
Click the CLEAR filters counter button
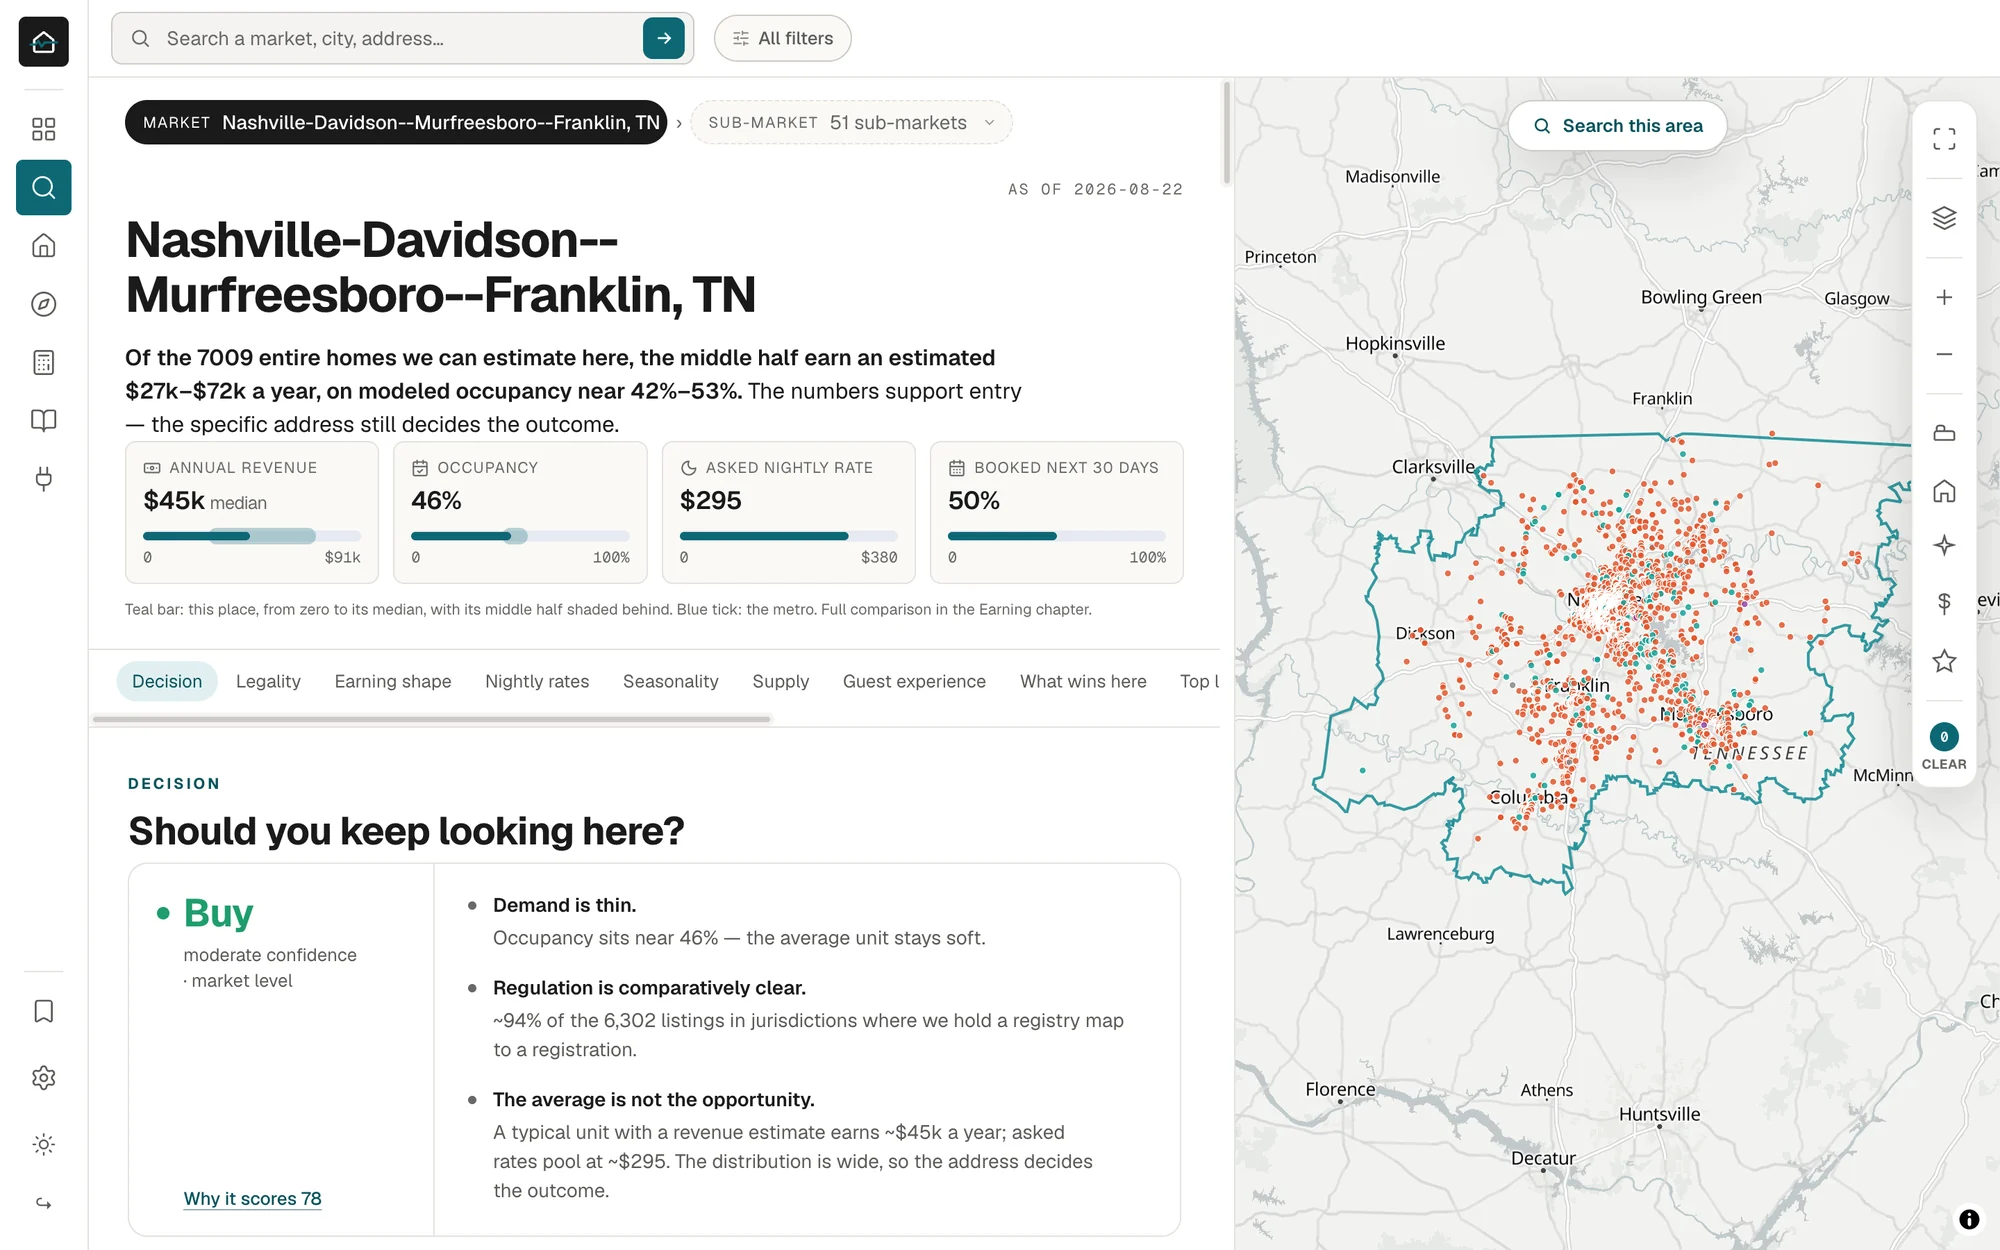point(1944,746)
